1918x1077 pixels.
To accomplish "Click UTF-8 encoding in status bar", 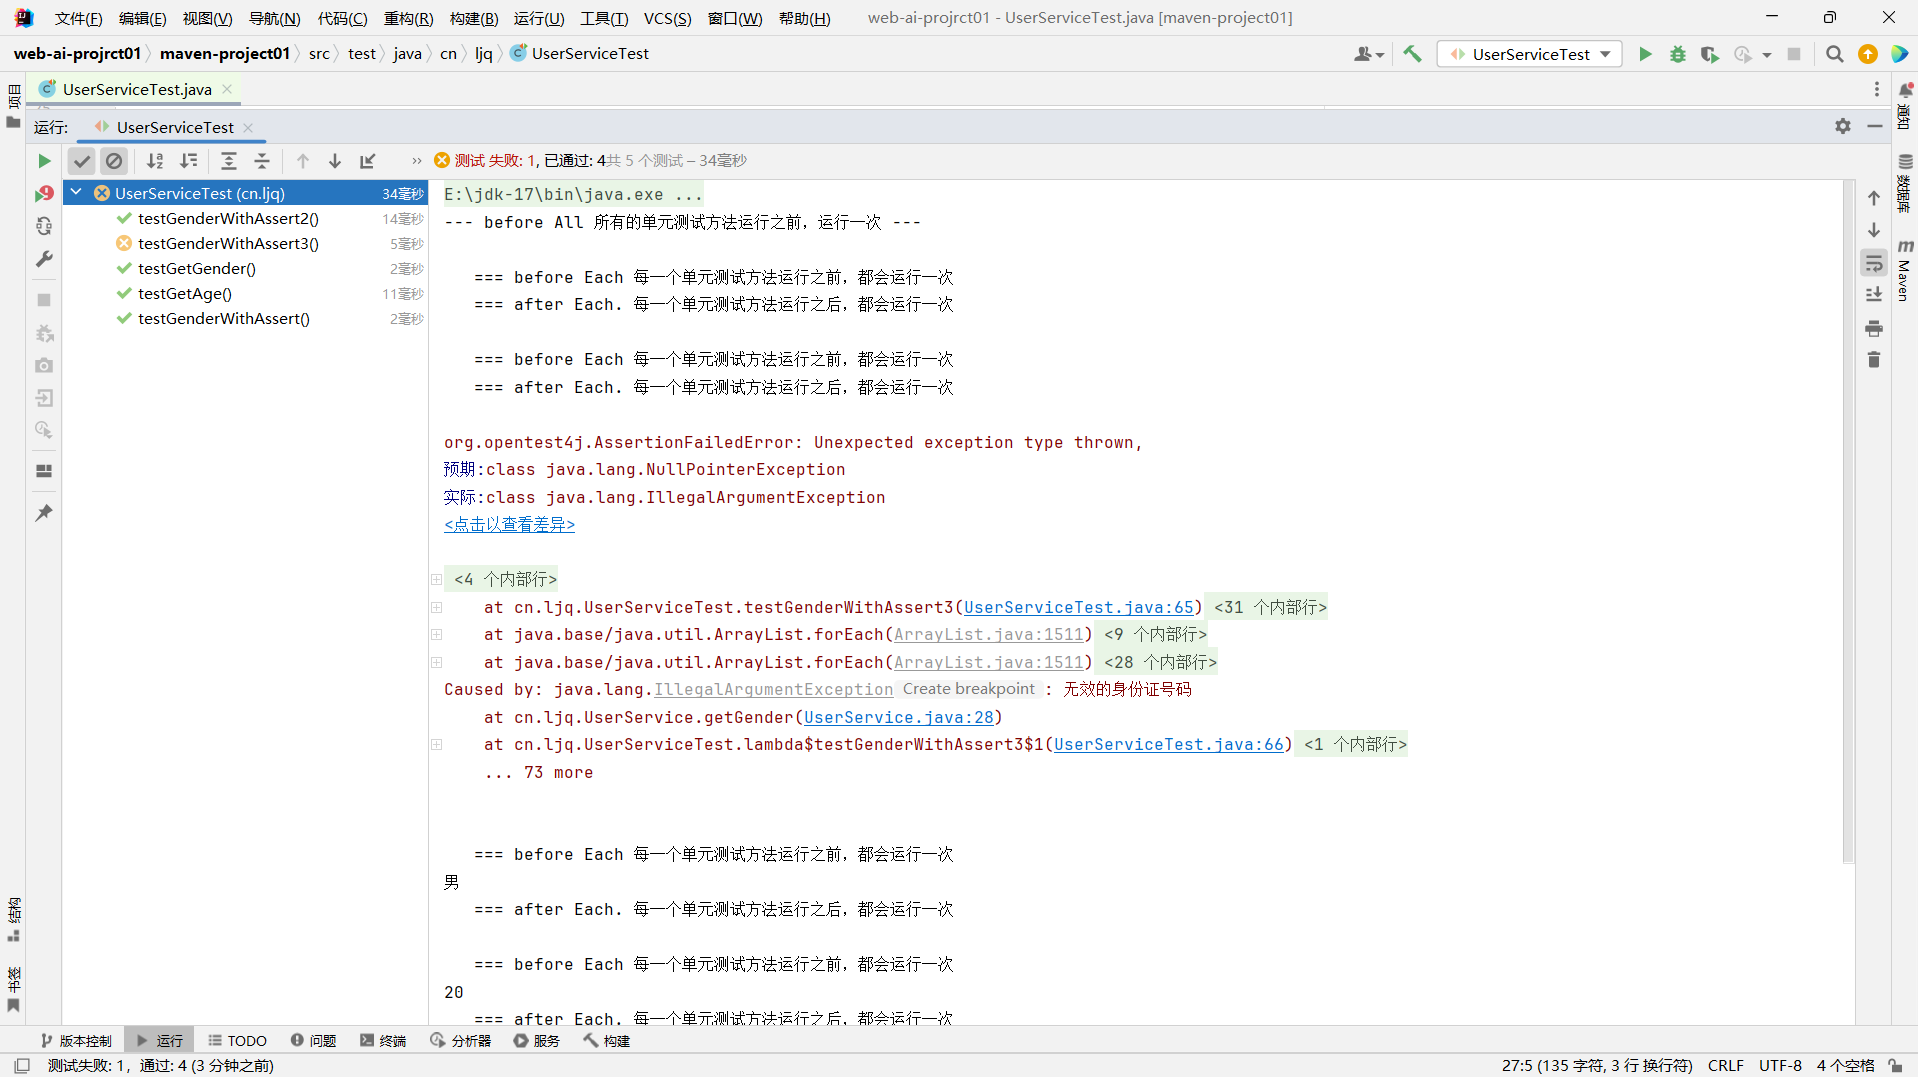I will click(x=1780, y=1065).
